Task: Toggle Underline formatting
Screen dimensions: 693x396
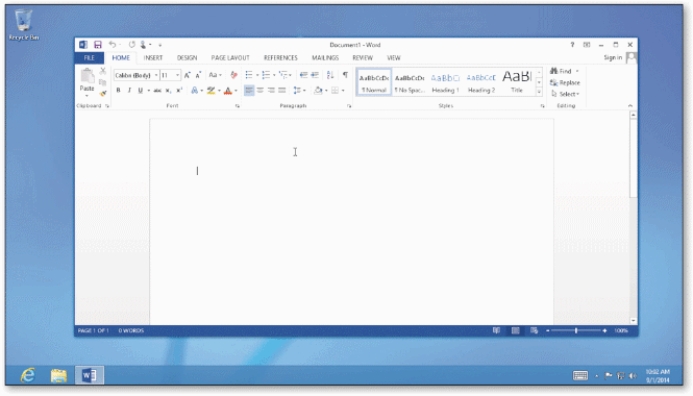Action: click(140, 90)
